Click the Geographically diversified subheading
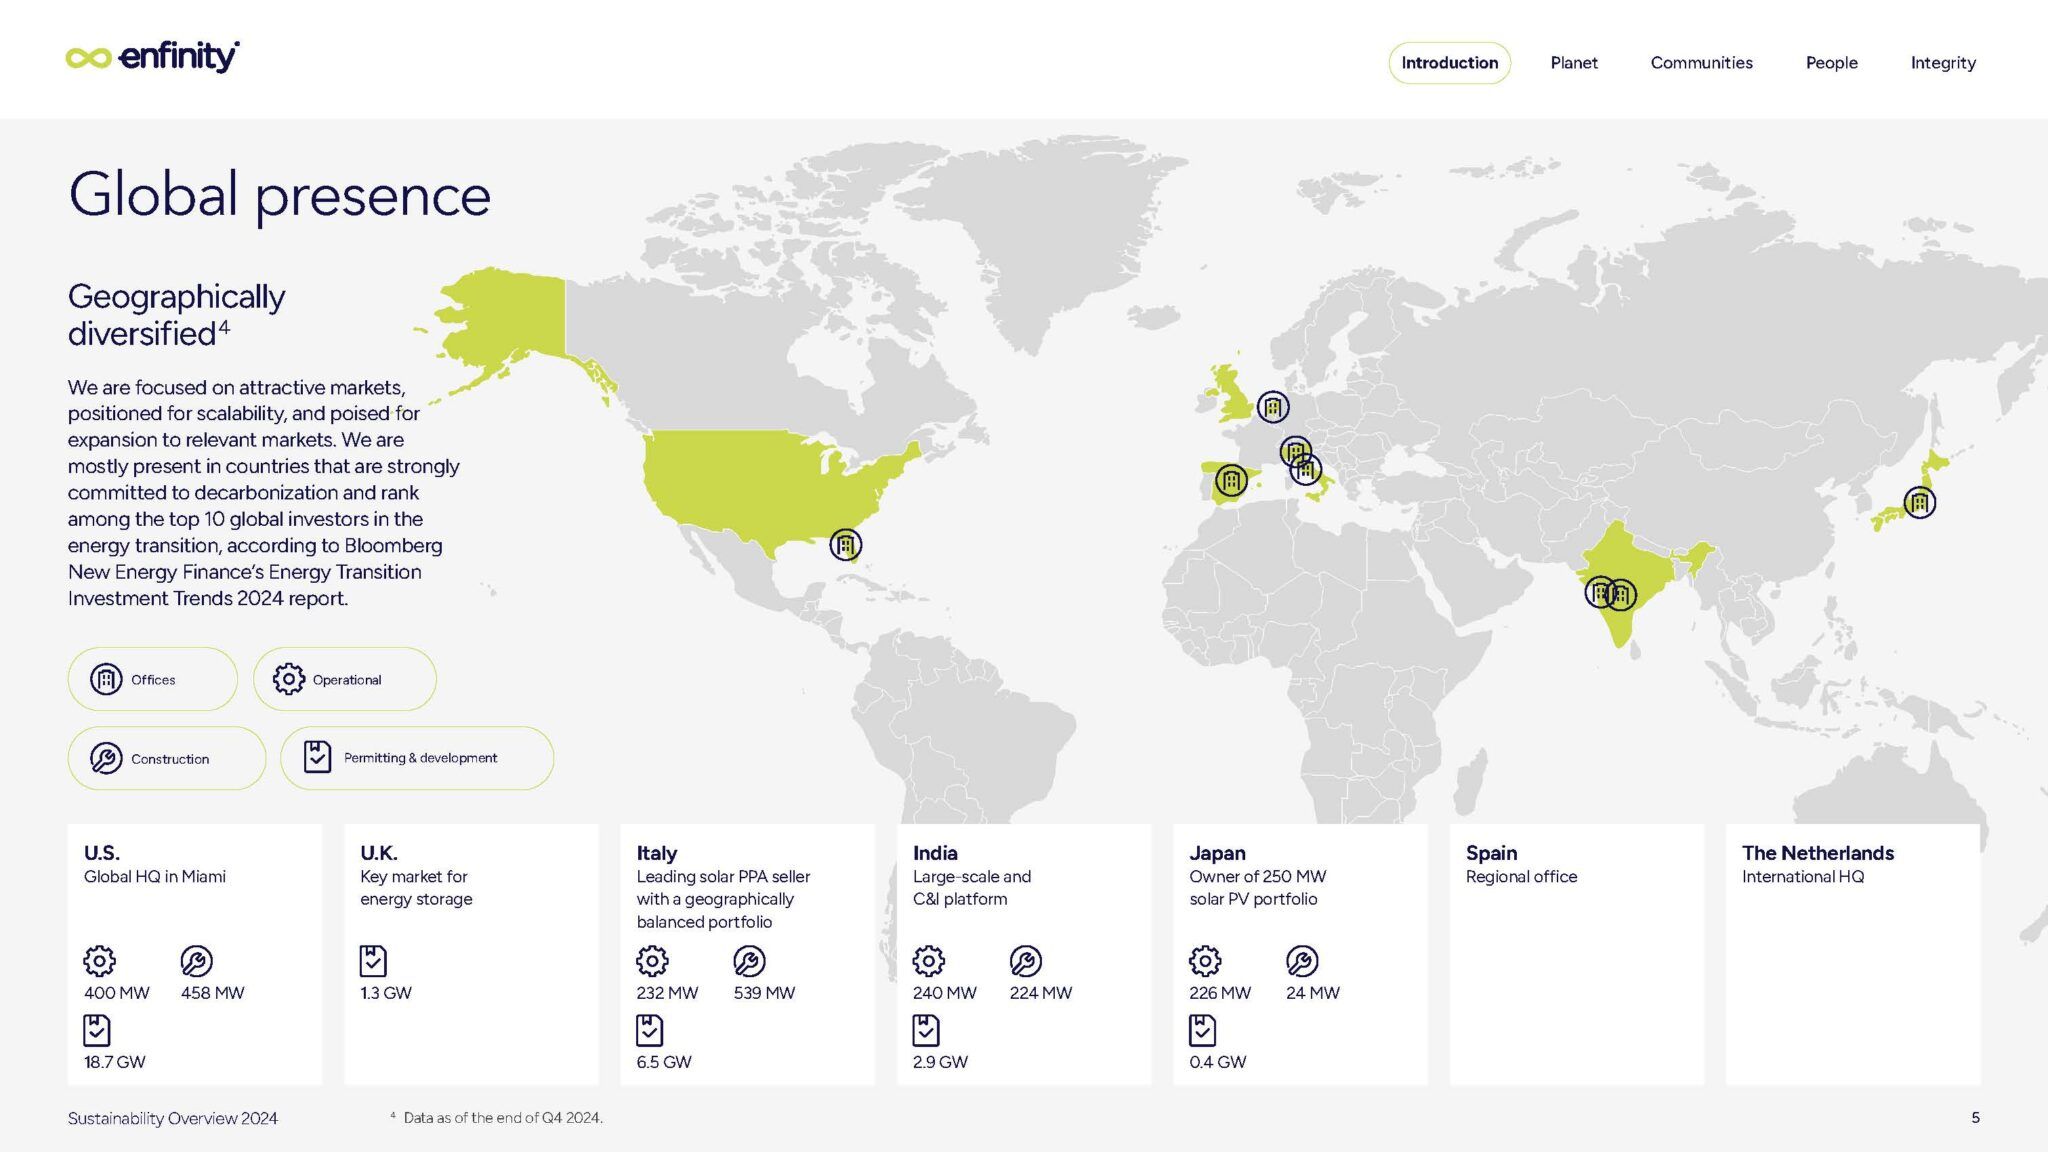This screenshot has height=1152, width=2048. click(x=177, y=314)
